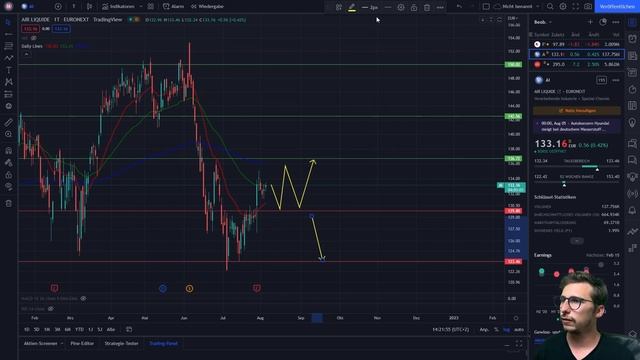Image resolution: width=640 pixels, height=360 pixels.
Task: Open quick search magnifier in top bar
Action: click(x=550, y=7)
